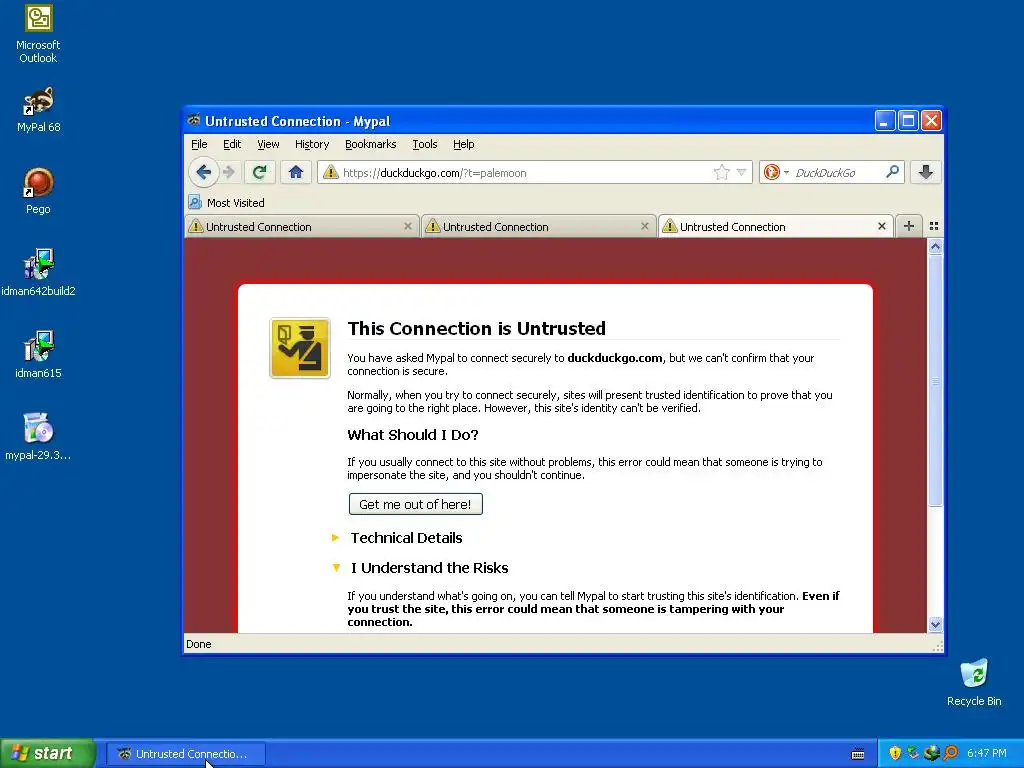Open the Downloads arrow button
The width and height of the screenshot is (1024, 768).
coord(925,172)
